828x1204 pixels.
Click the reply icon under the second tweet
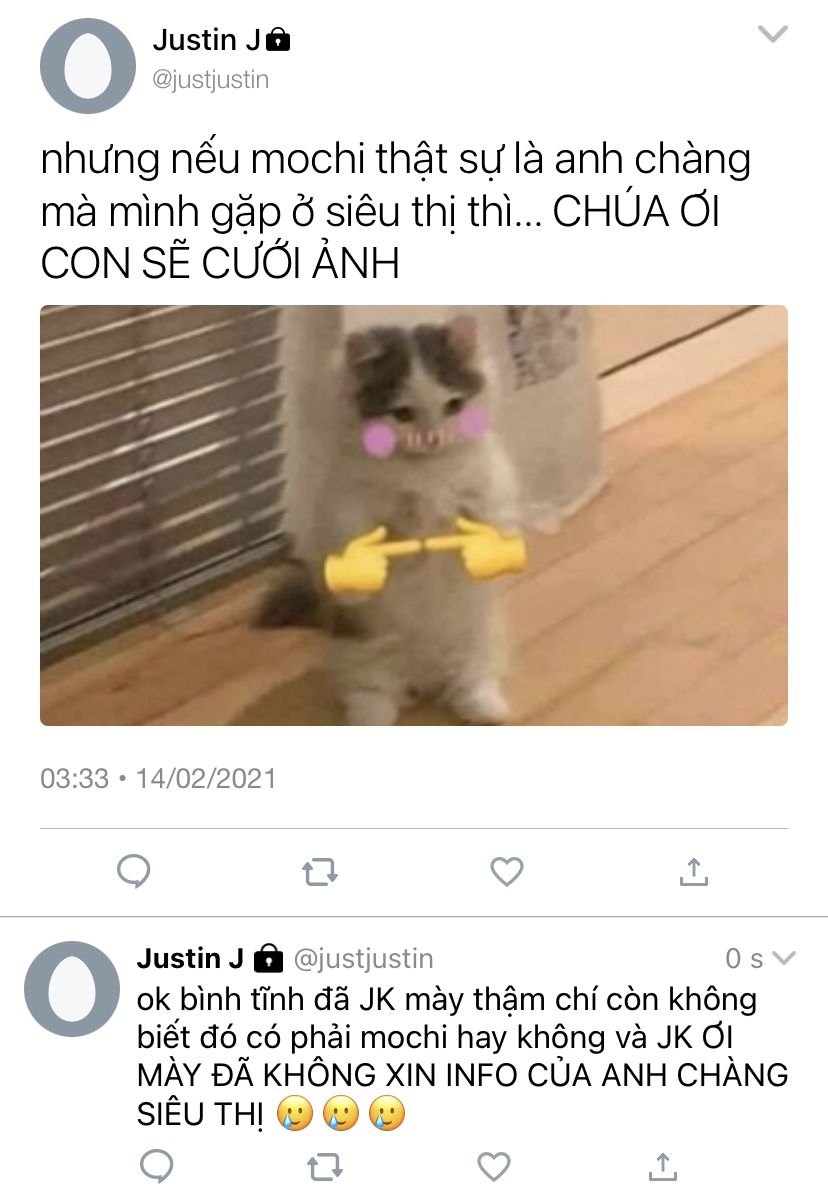coord(156,1167)
